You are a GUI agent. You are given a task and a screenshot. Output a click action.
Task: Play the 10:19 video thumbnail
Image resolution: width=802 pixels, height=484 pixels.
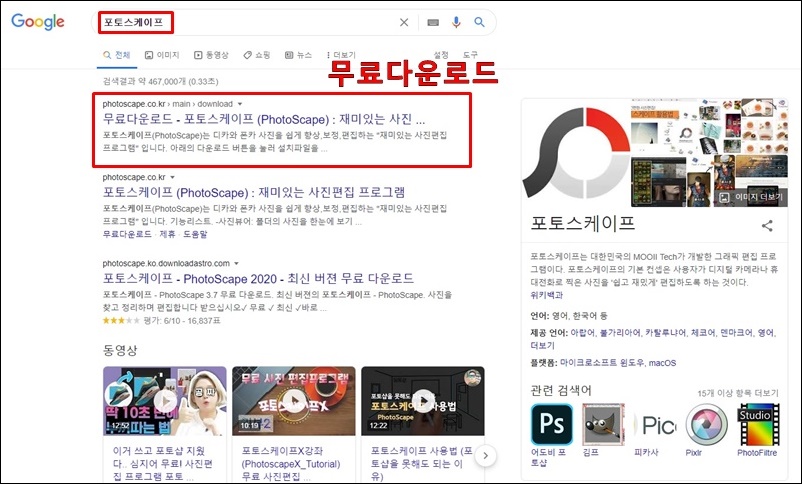[x=294, y=401]
